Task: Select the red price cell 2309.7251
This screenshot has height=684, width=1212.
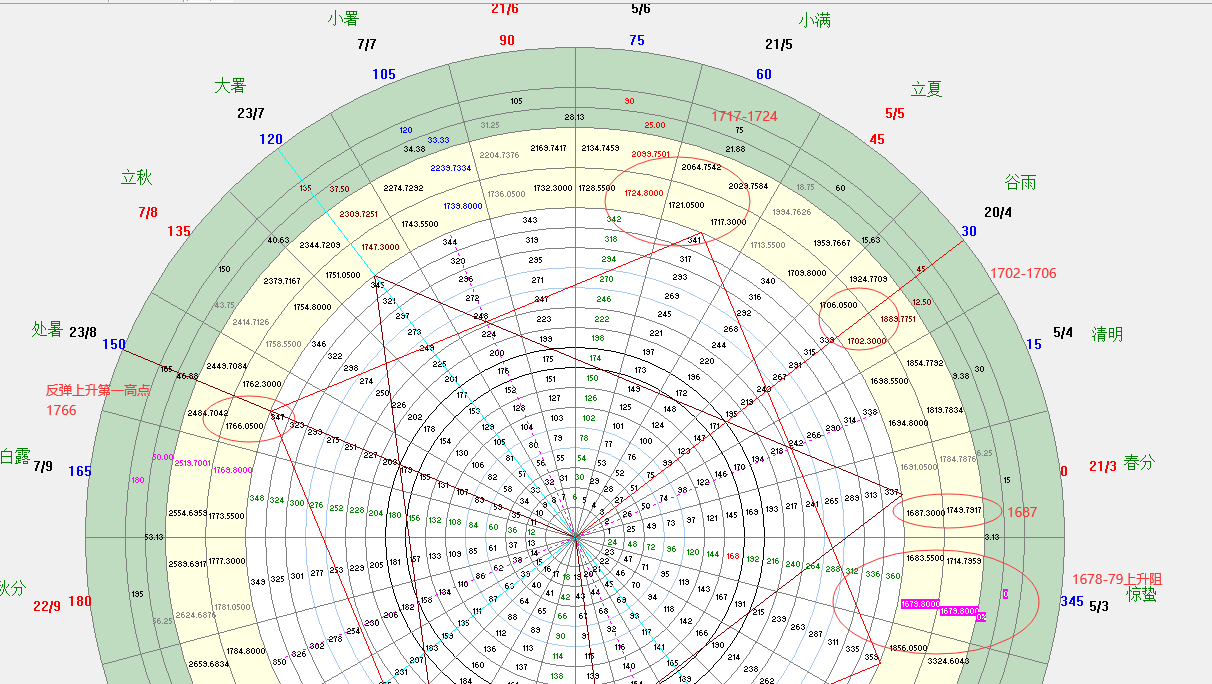Action: (359, 214)
